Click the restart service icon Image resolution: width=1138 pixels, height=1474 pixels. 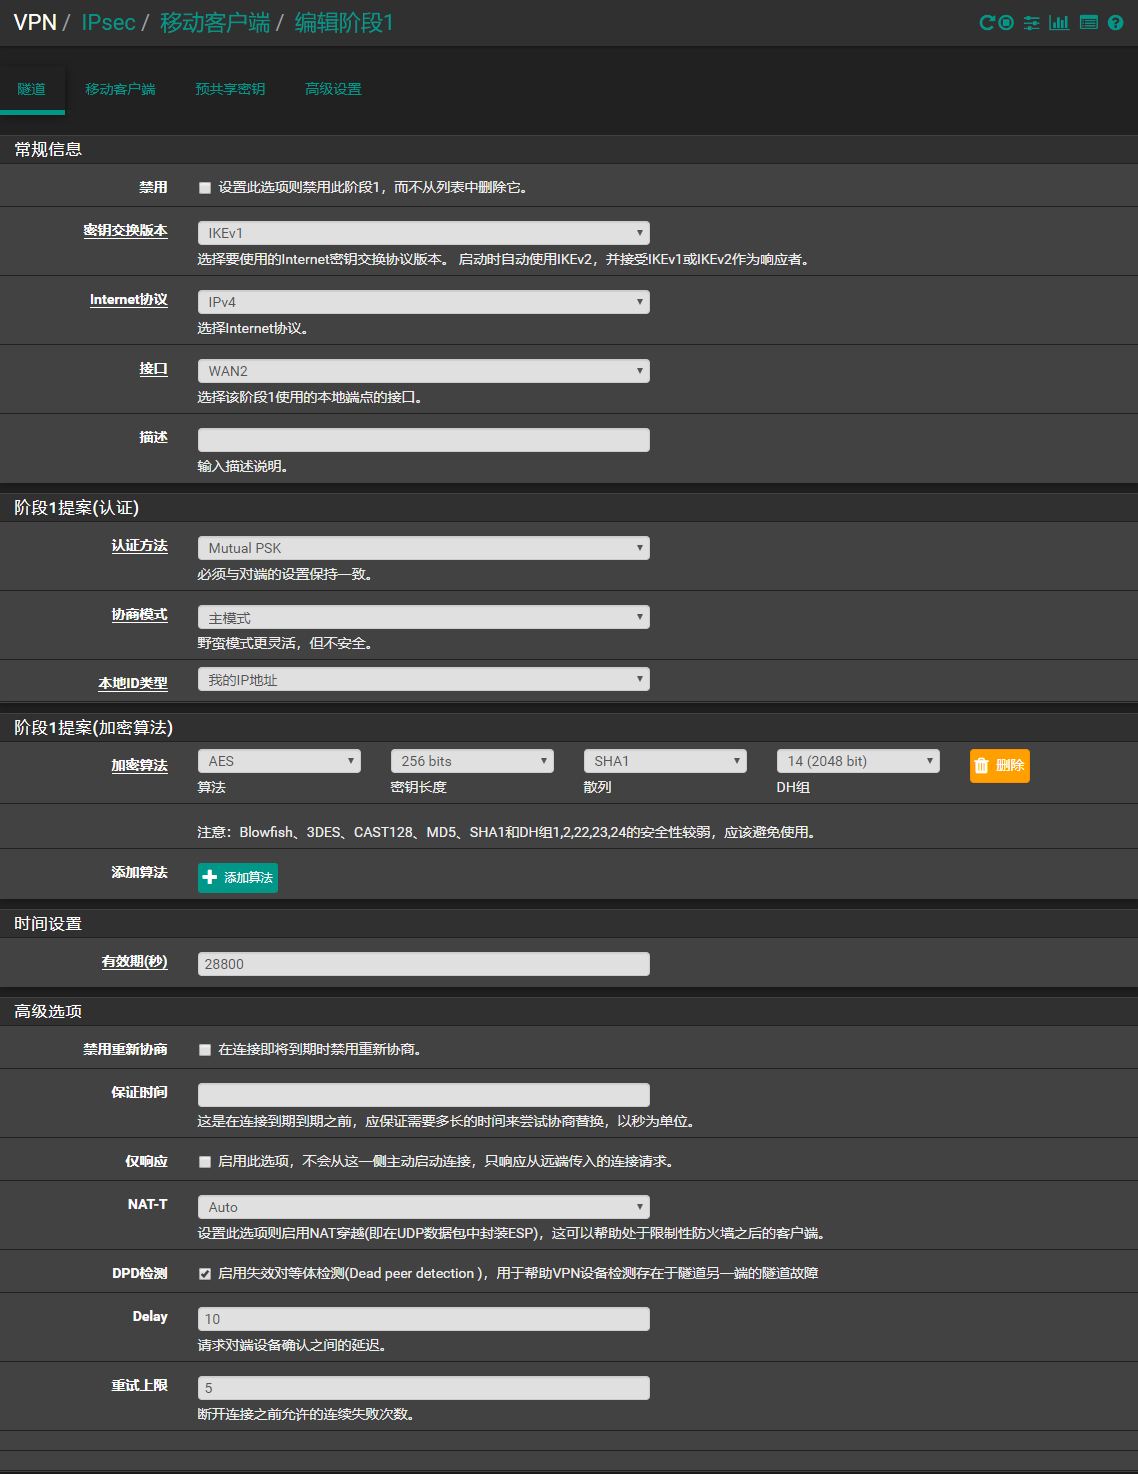[x=986, y=23]
